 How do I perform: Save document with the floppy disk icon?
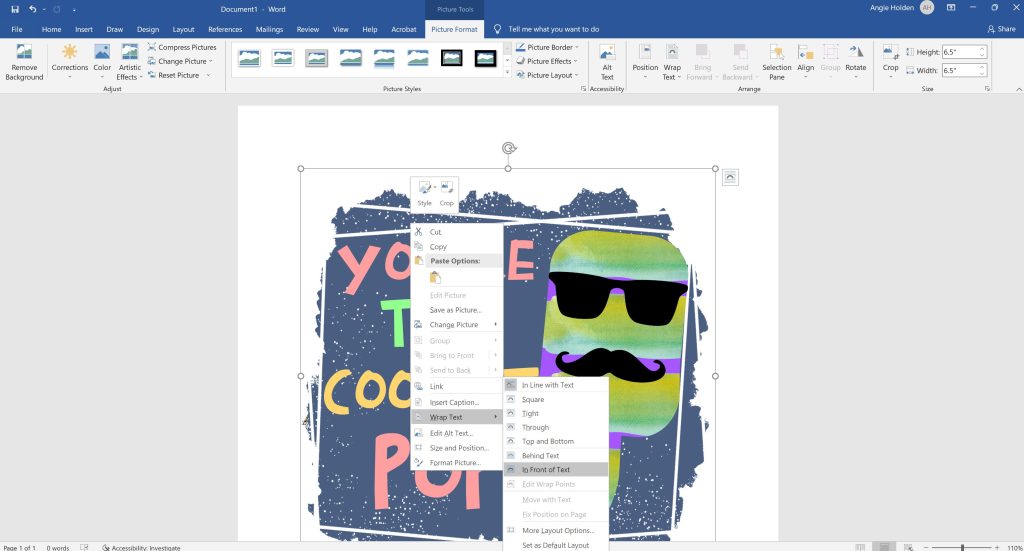point(15,9)
